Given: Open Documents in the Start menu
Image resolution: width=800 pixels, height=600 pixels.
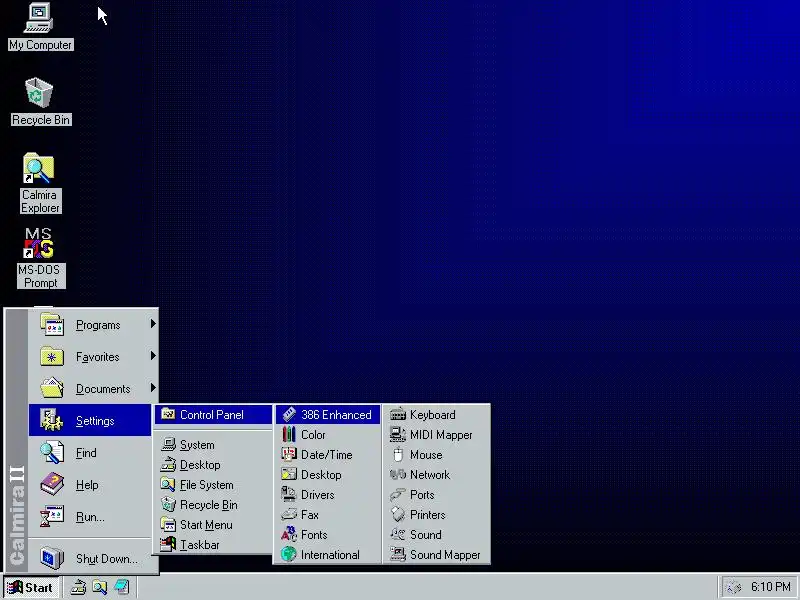Looking at the screenshot, I should pos(93,389).
